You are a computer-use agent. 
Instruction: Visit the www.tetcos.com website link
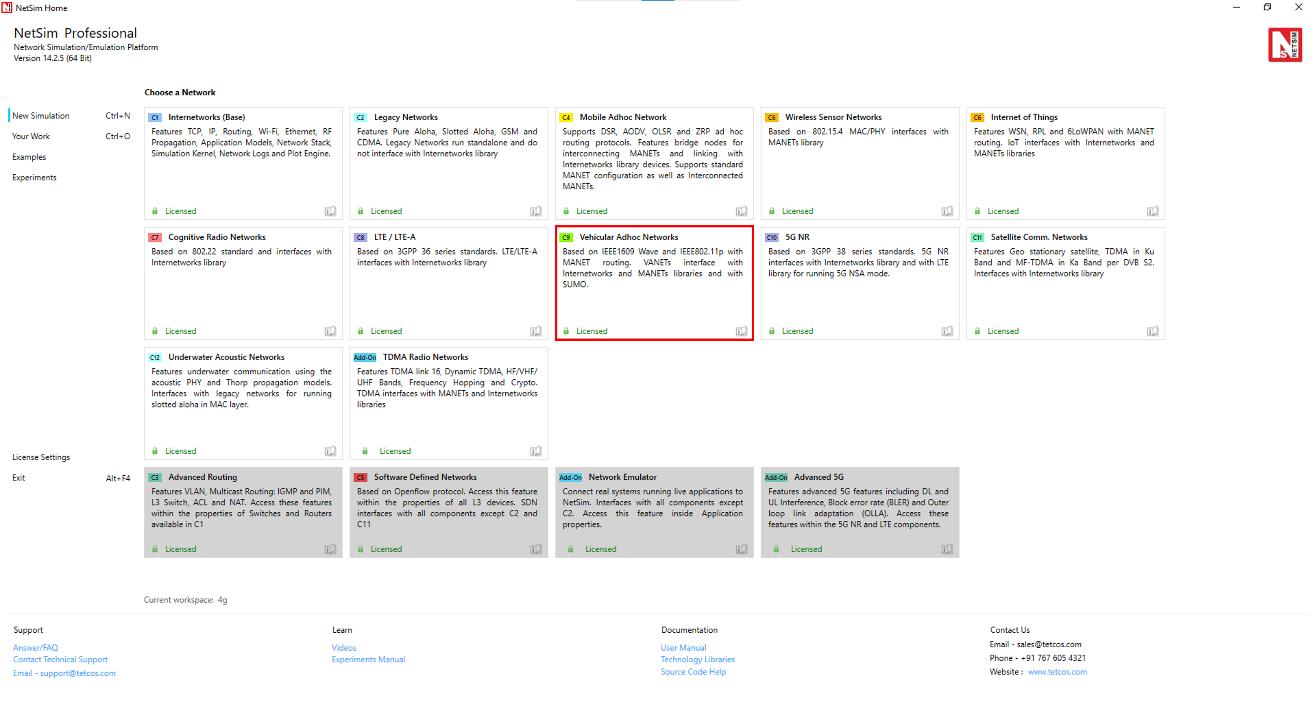tap(1057, 672)
